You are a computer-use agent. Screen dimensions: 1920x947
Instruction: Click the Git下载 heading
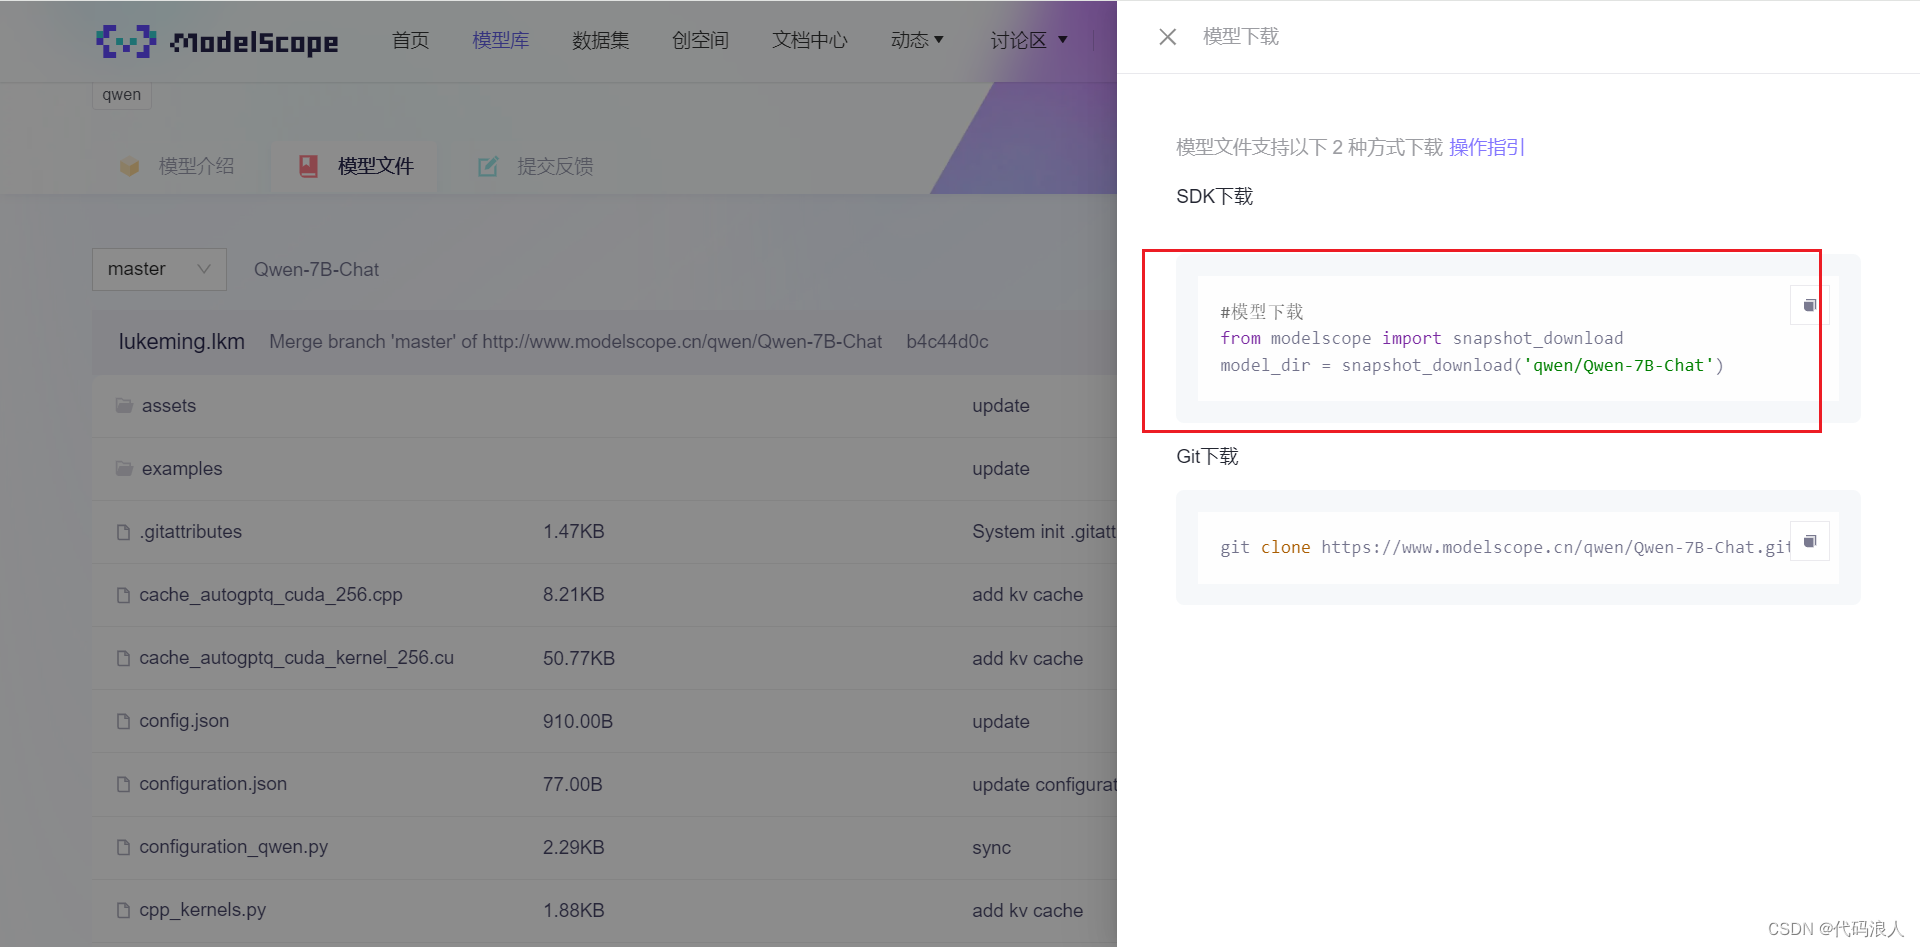[x=1207, y=456]
